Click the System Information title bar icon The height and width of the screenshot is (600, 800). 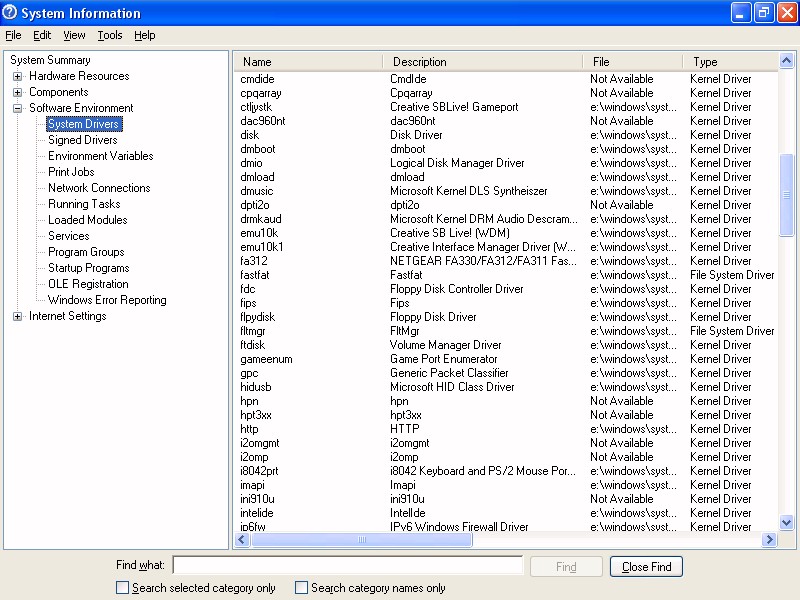(10, 13)
